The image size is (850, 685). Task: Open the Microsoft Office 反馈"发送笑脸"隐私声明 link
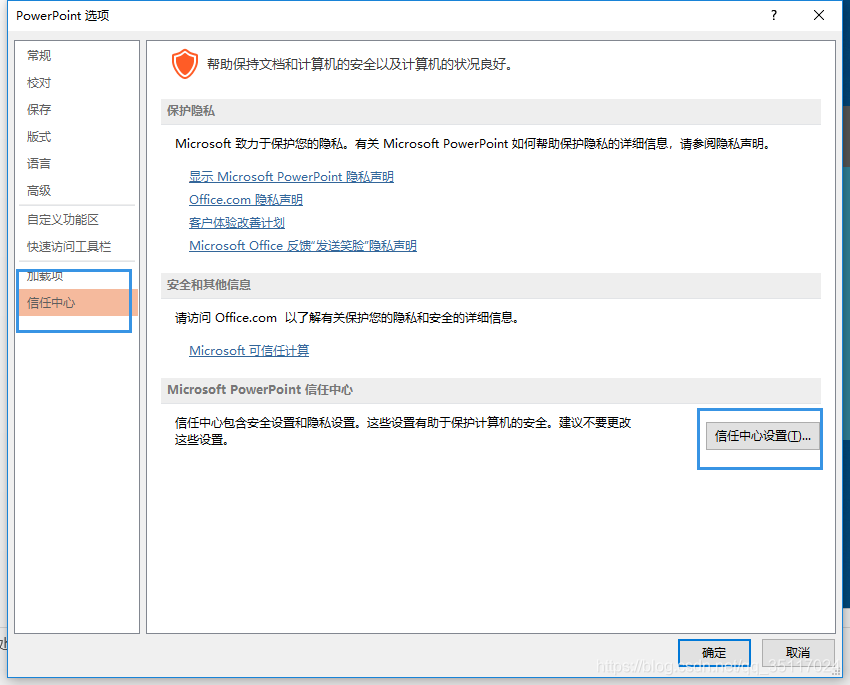302,245
